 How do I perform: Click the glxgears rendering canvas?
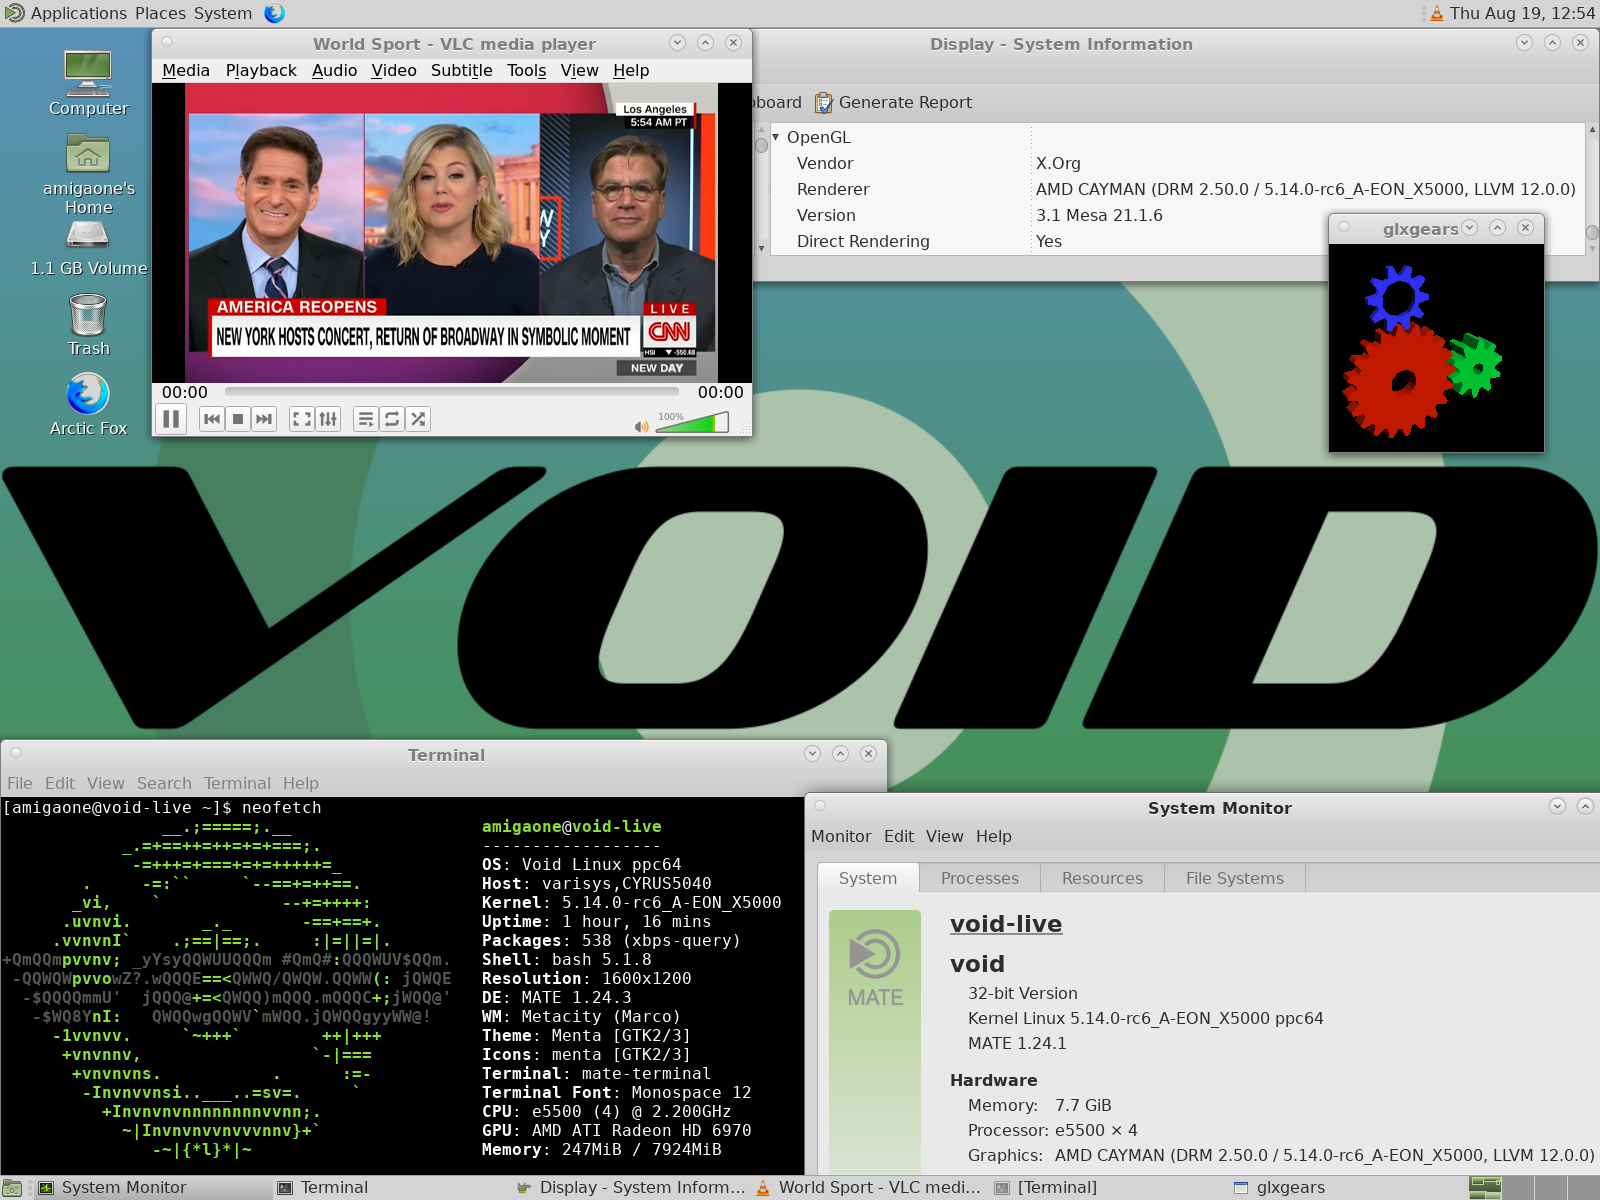pos(1436,348)
